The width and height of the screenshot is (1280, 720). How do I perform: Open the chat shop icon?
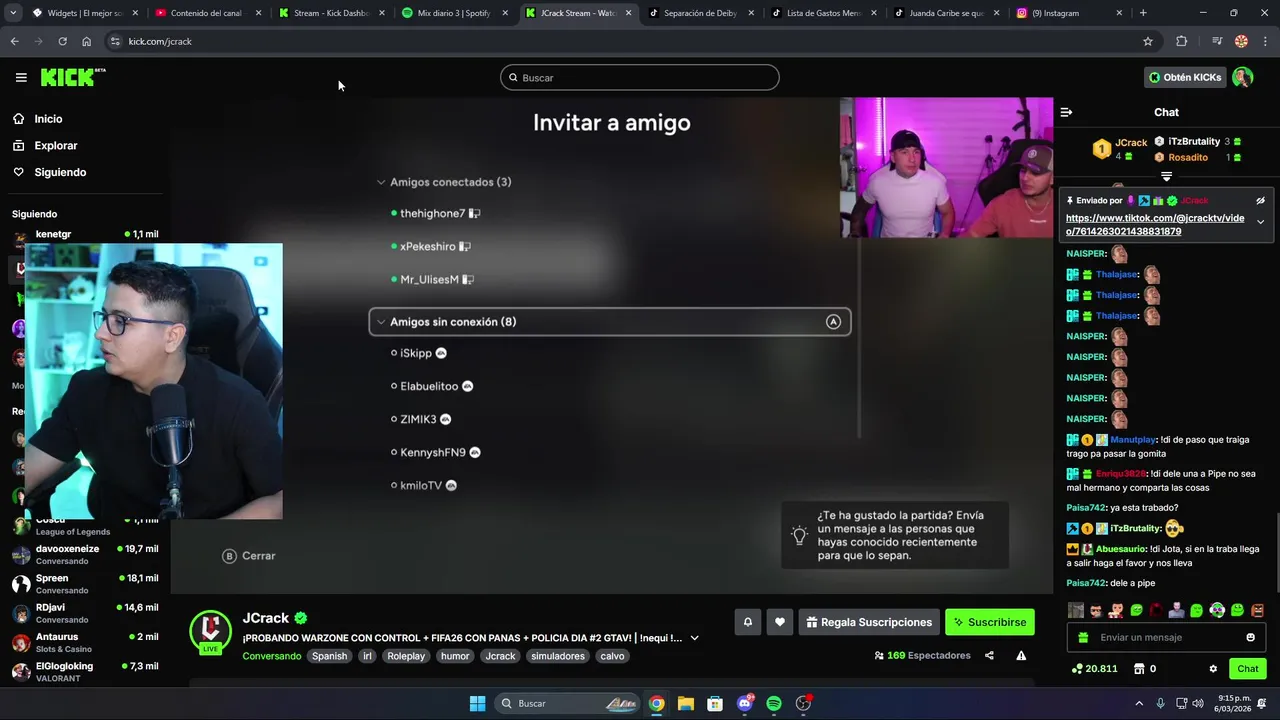1139,669
